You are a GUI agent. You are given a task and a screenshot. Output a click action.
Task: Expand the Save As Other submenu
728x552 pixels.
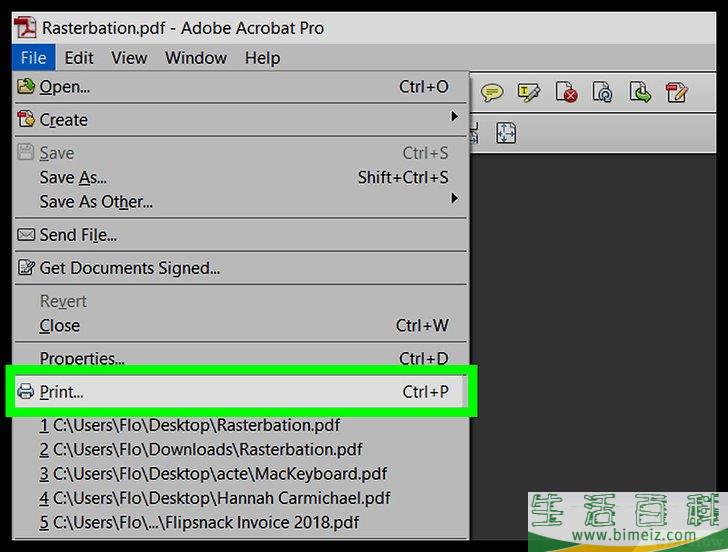click(x=240, y=201)
